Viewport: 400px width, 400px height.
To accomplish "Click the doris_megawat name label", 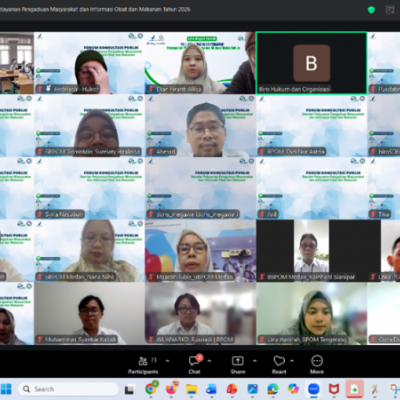I will point(197,214).
